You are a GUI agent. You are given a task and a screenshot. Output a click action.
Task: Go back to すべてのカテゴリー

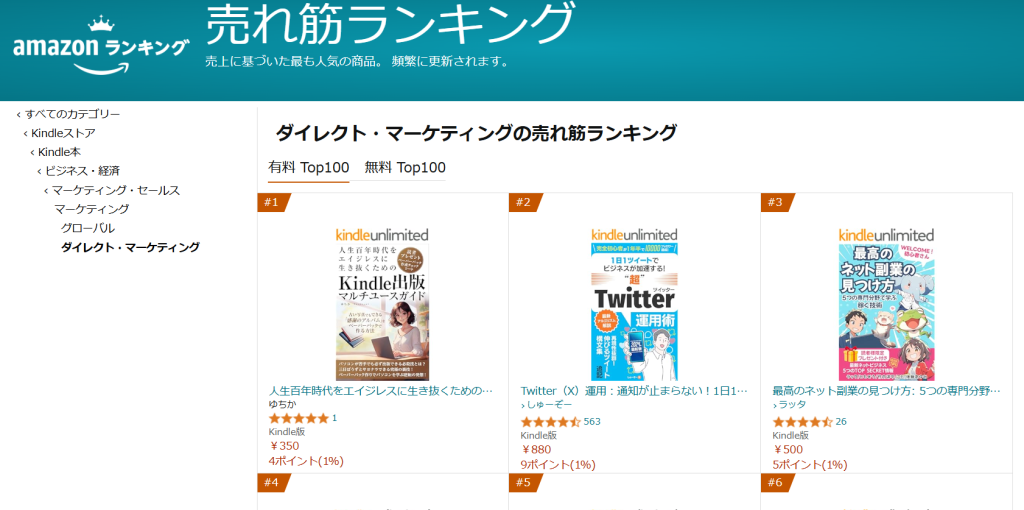coord(72,114)
